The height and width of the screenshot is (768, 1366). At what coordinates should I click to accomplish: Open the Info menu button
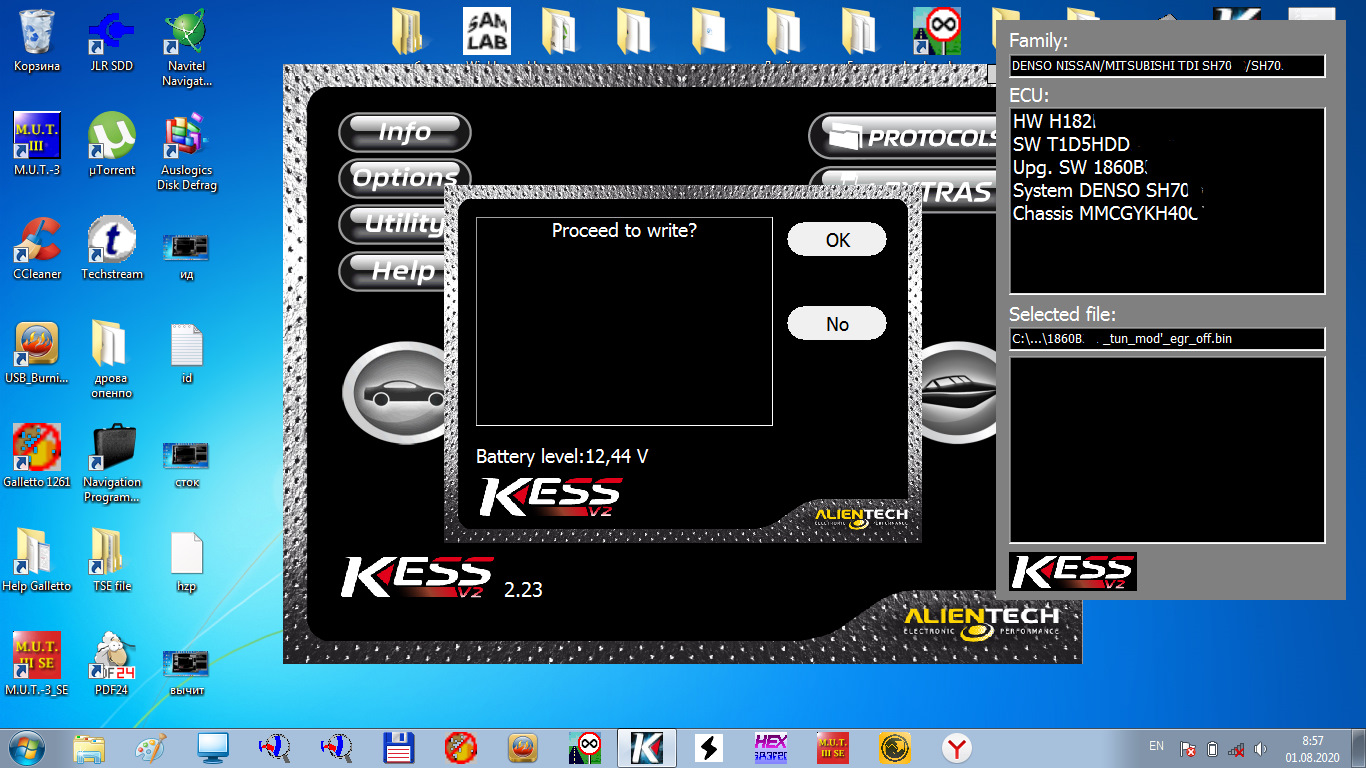pos(405,132)
